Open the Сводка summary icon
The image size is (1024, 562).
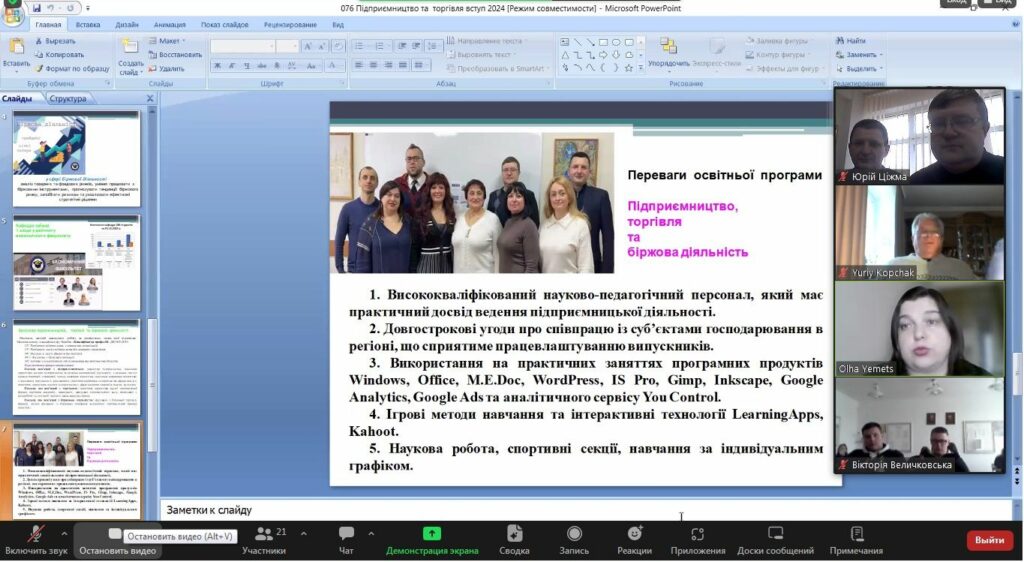click(514, 538)
